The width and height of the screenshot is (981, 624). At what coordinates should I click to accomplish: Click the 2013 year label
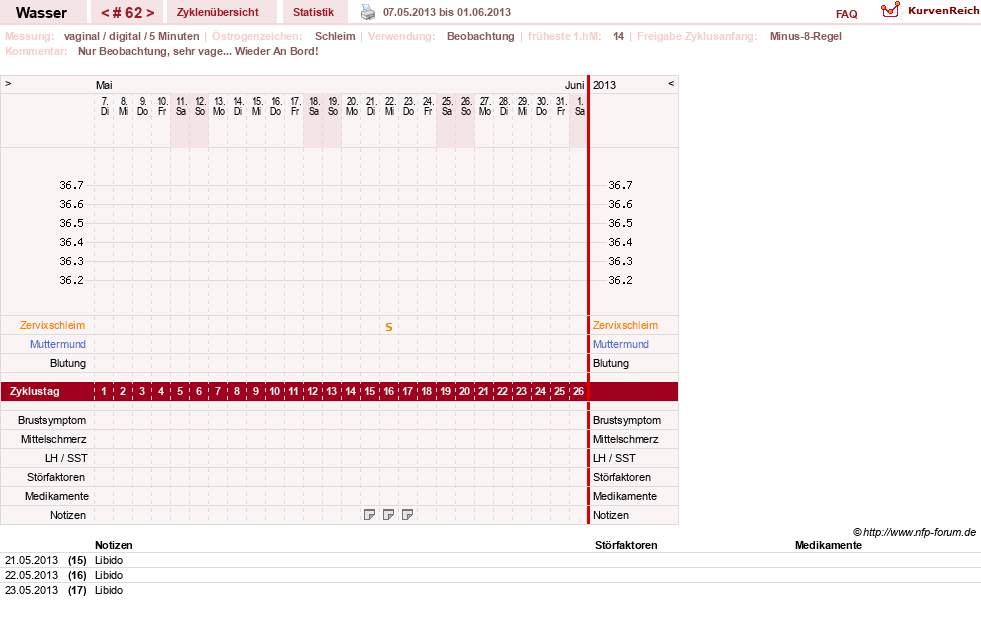coord(604,85)
